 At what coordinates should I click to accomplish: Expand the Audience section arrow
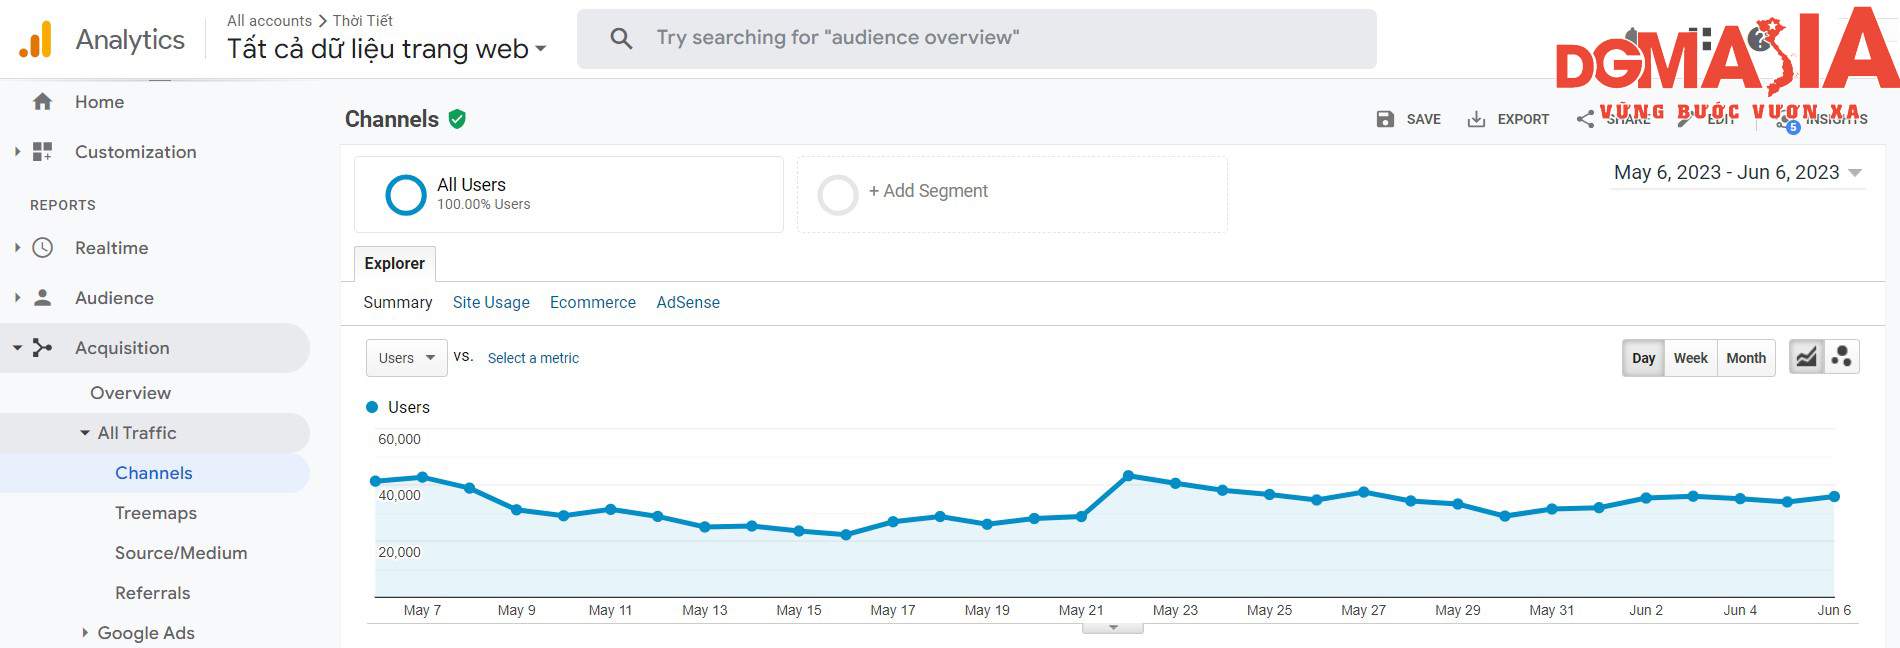(x=17, y=297)
